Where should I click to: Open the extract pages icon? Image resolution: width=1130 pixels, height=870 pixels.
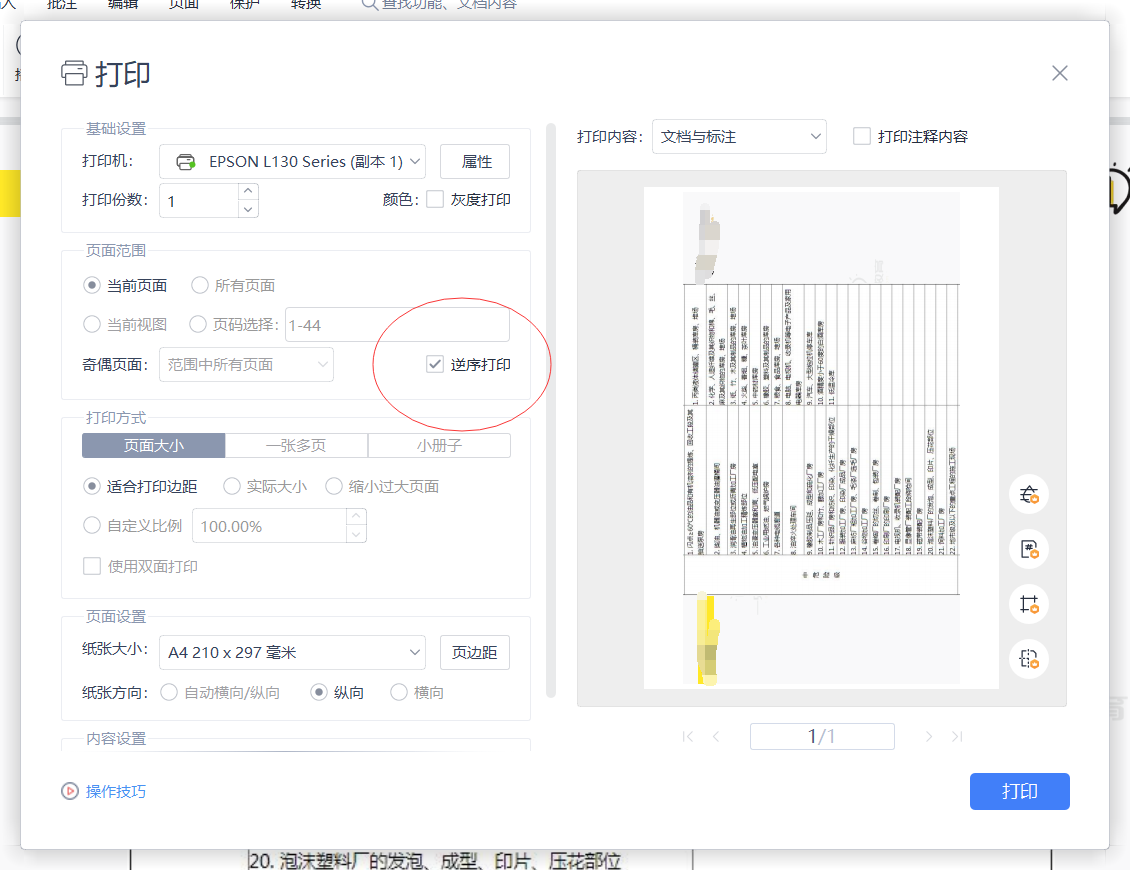coord(1029,658)
